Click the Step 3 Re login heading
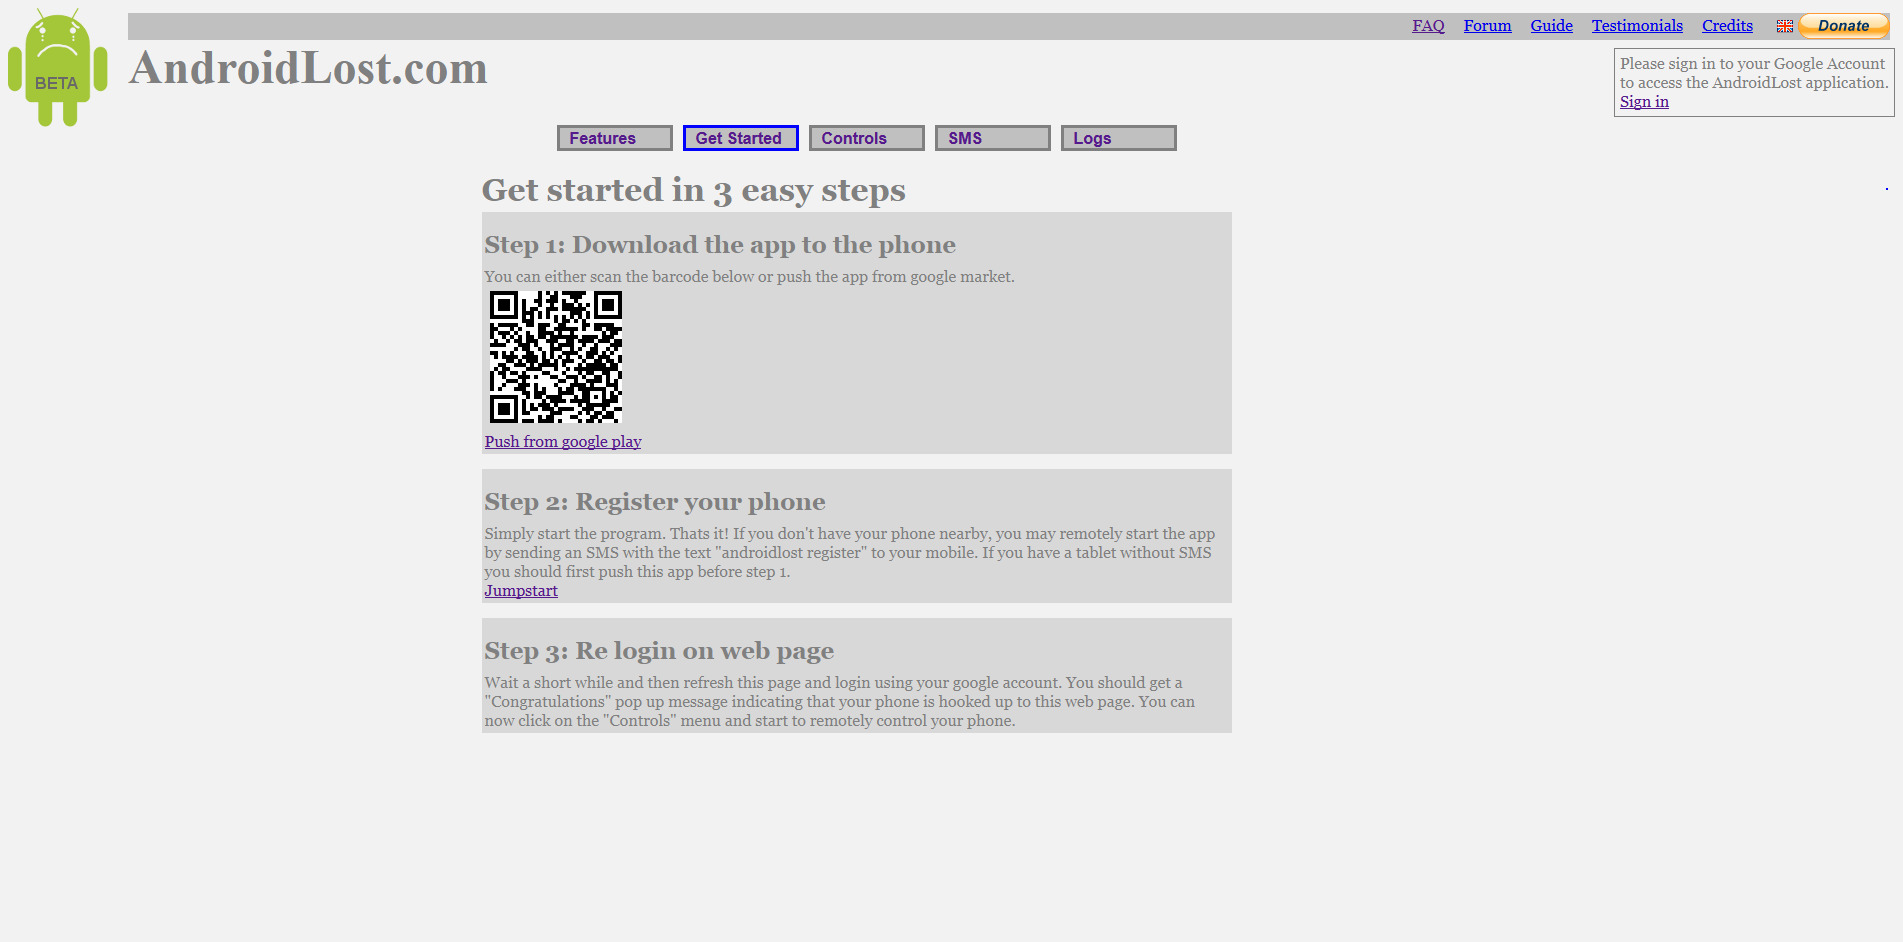This screenshot has height=942, width=1903. click(x=658, y=651)
